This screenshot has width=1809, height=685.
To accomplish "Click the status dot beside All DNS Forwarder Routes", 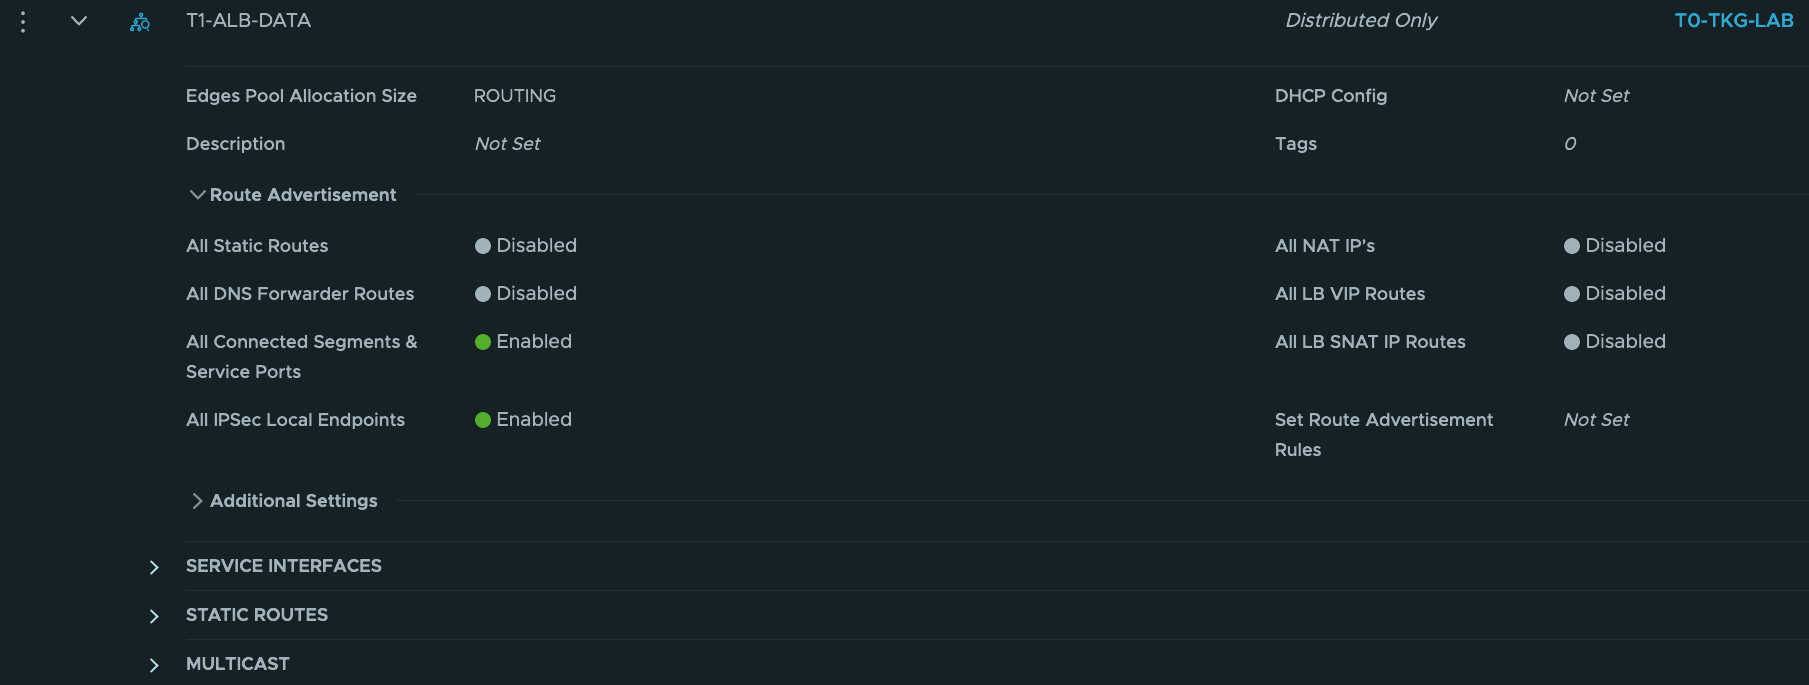I will click(x=482, y=293).
